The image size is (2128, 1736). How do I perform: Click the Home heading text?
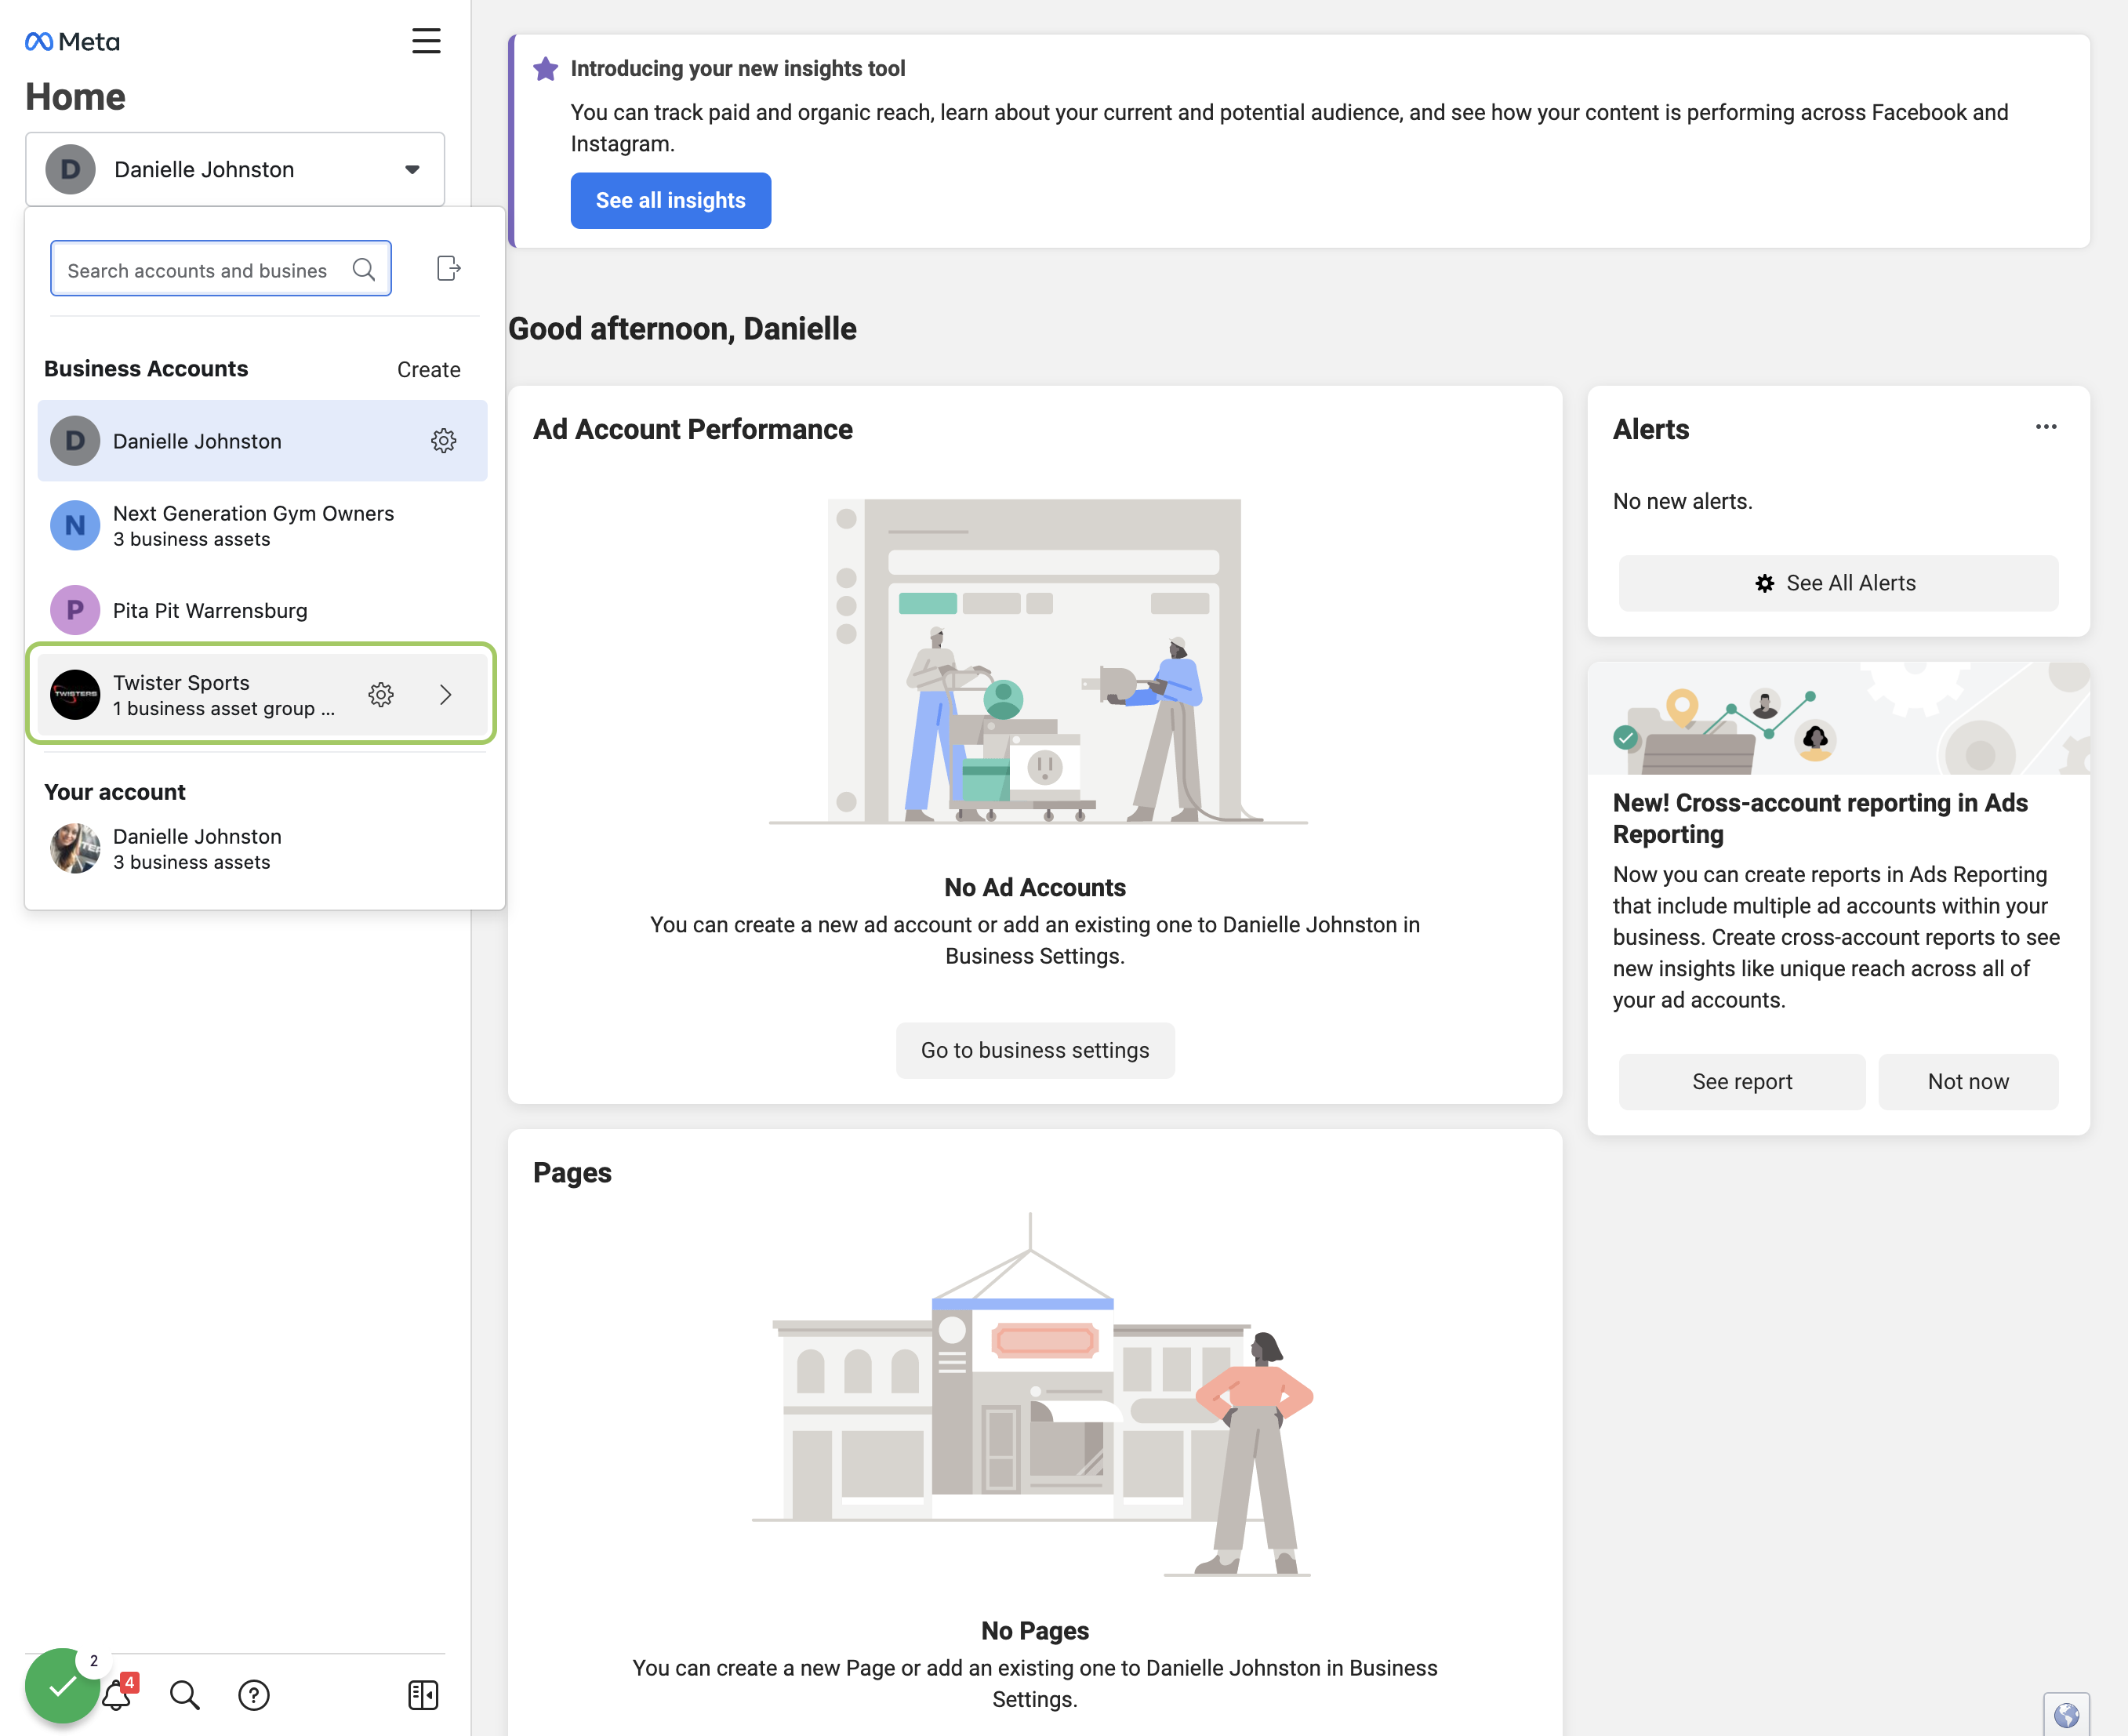[75, 97]
